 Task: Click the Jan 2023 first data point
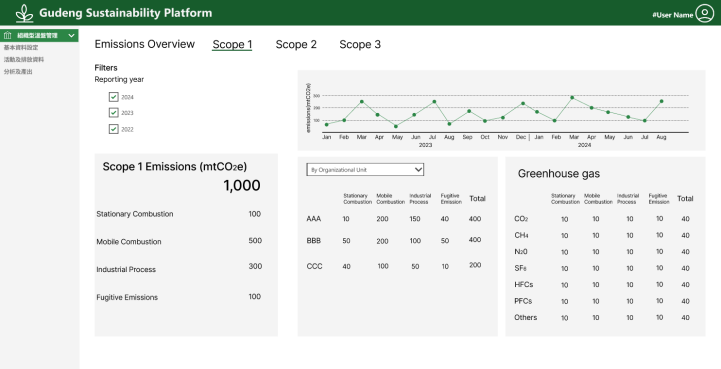coord(326,125)
